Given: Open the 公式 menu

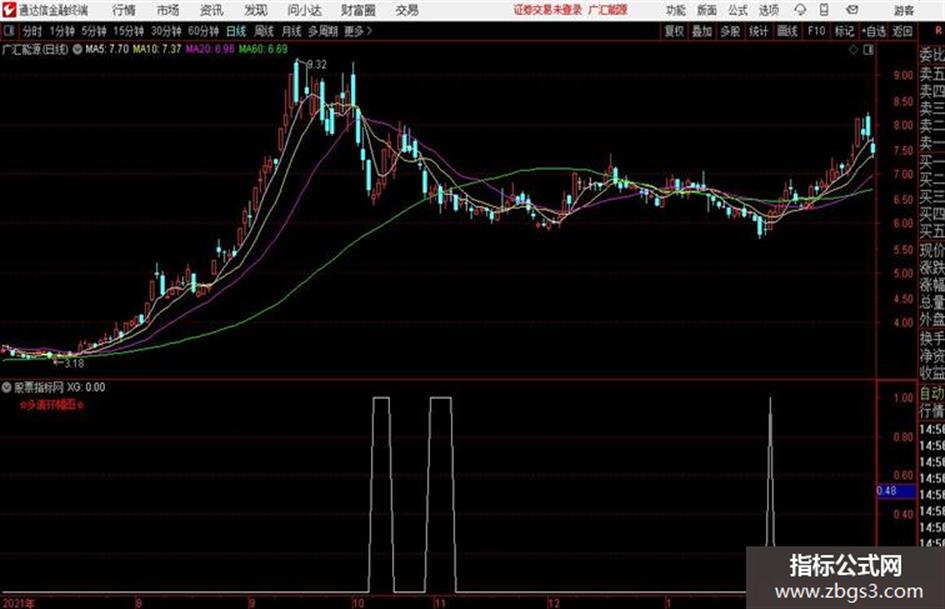Looking at the screenshot, I should click(x=738, y=10).
